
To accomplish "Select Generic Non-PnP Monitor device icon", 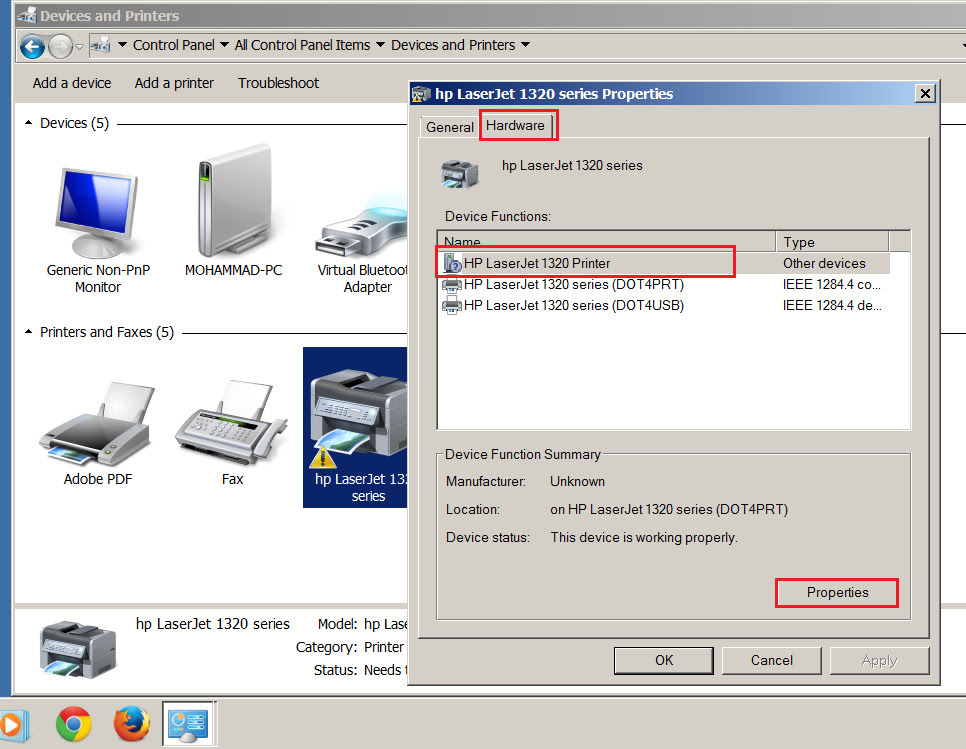I will tap(98, 213).
